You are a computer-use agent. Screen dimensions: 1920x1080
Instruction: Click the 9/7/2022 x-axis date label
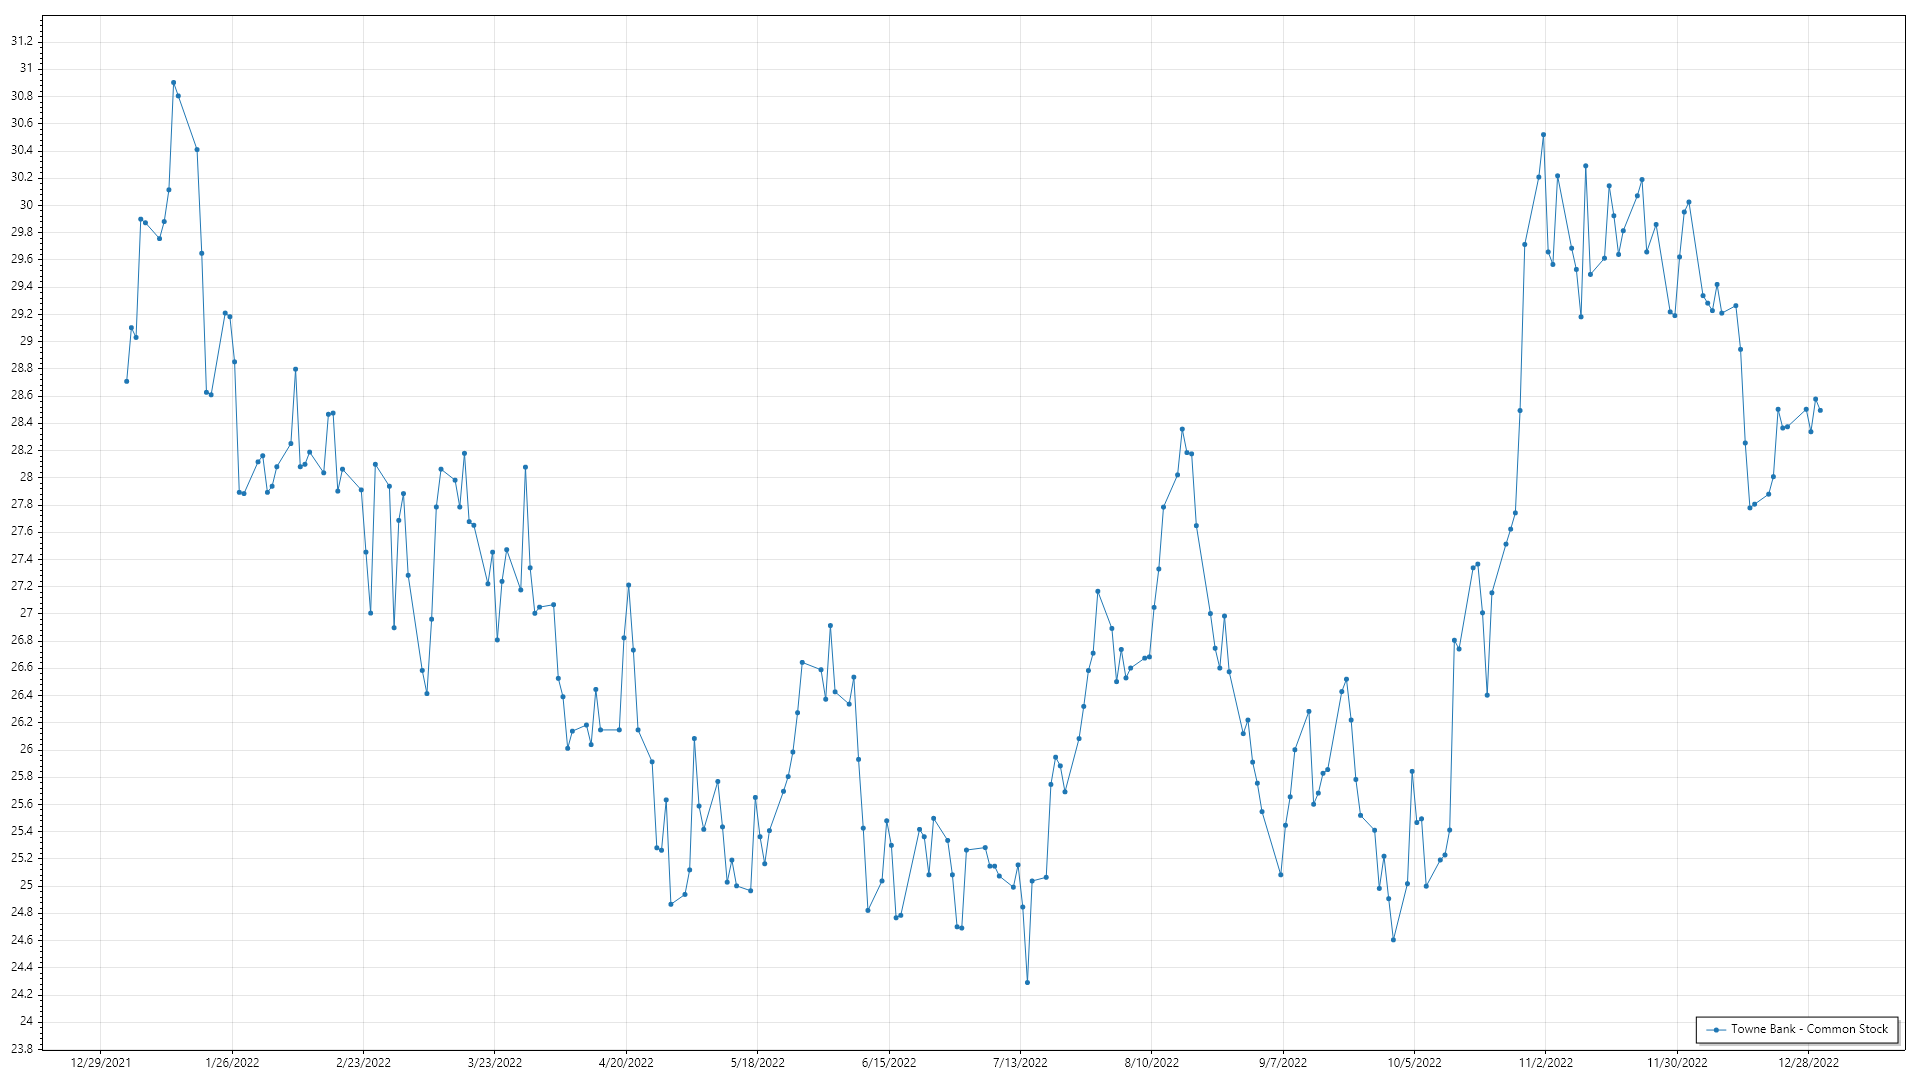click(1282, 1062)
